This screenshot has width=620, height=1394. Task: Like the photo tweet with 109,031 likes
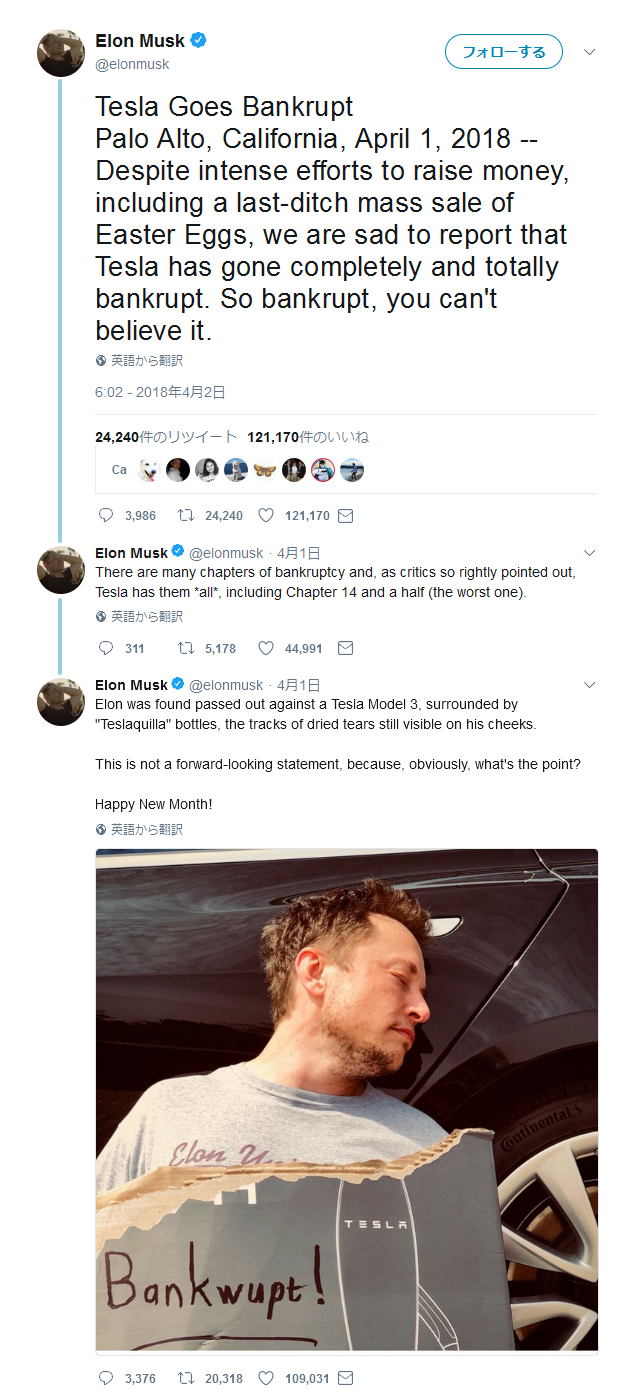coord(266,1378)
